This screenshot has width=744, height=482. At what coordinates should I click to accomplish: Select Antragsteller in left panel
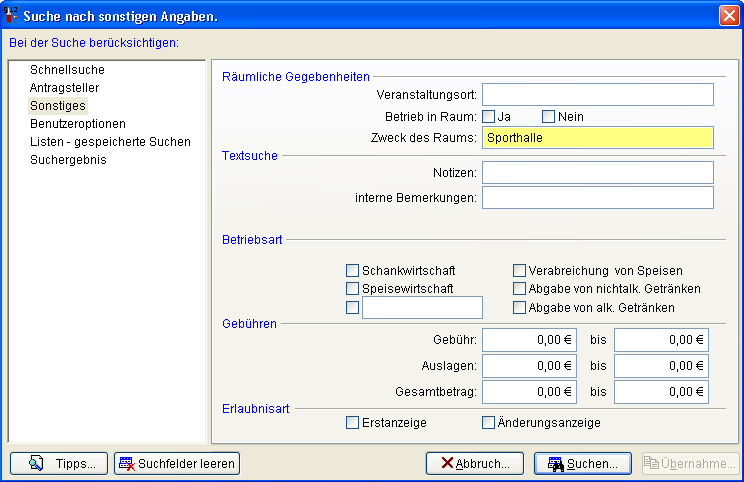tap(64, 88)
